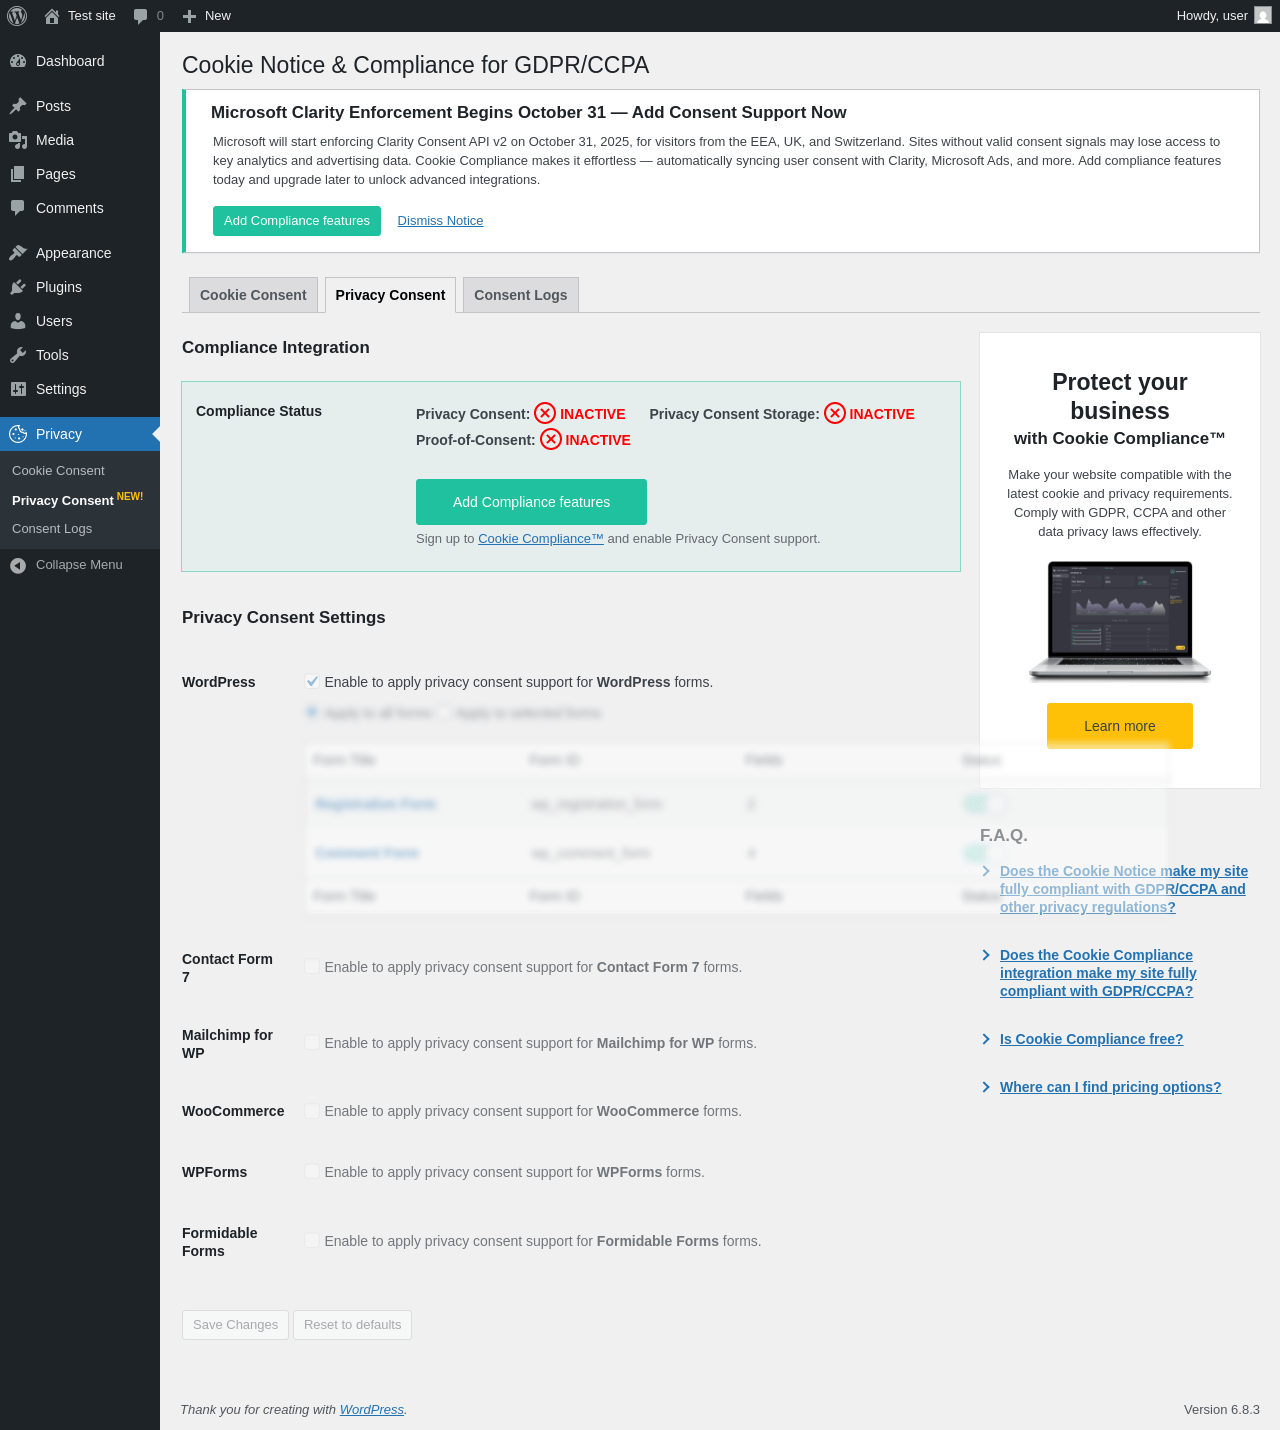The image size is (1280, 1430).
Task: Click the Privacy cookie icon
Action: [18, 434]
